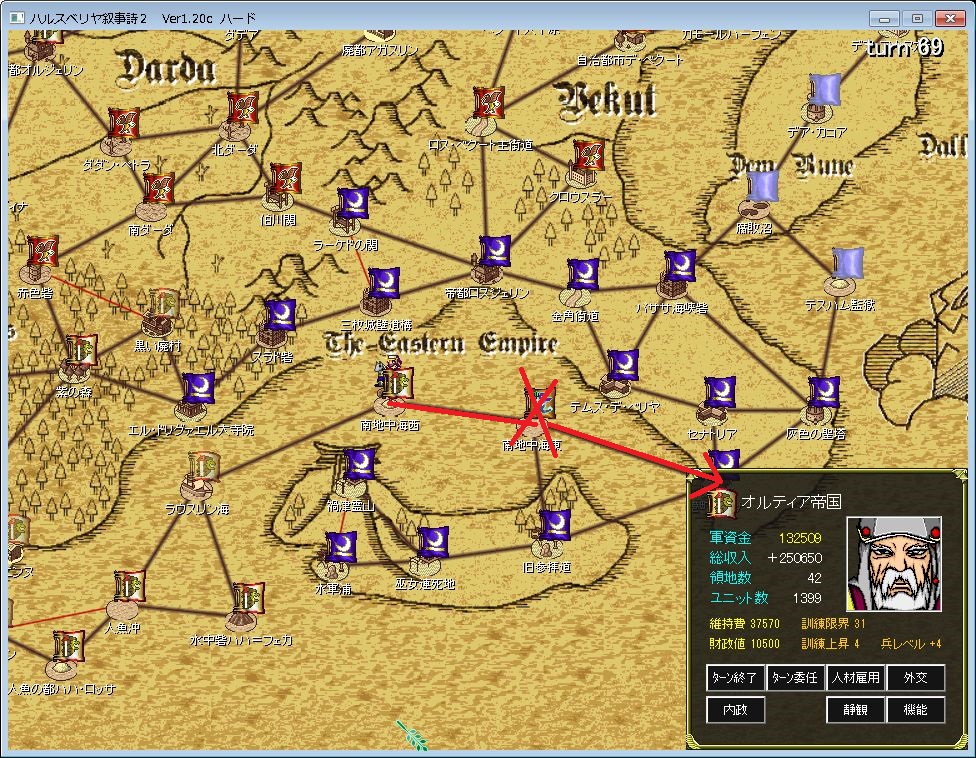Minimize the game window
976x758 pixels.
pos(884,18)
